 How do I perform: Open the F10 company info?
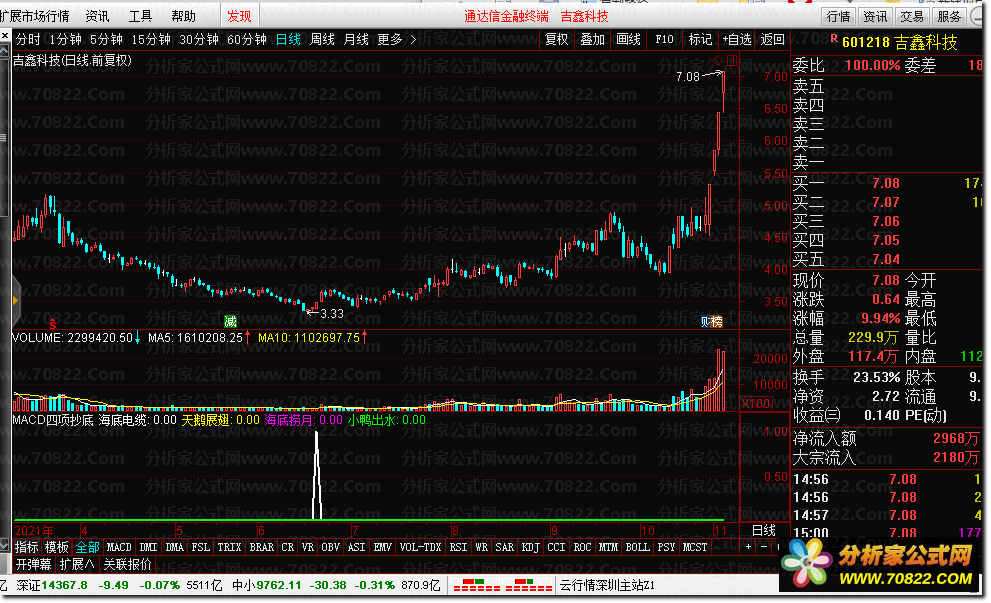coord(664,39)
